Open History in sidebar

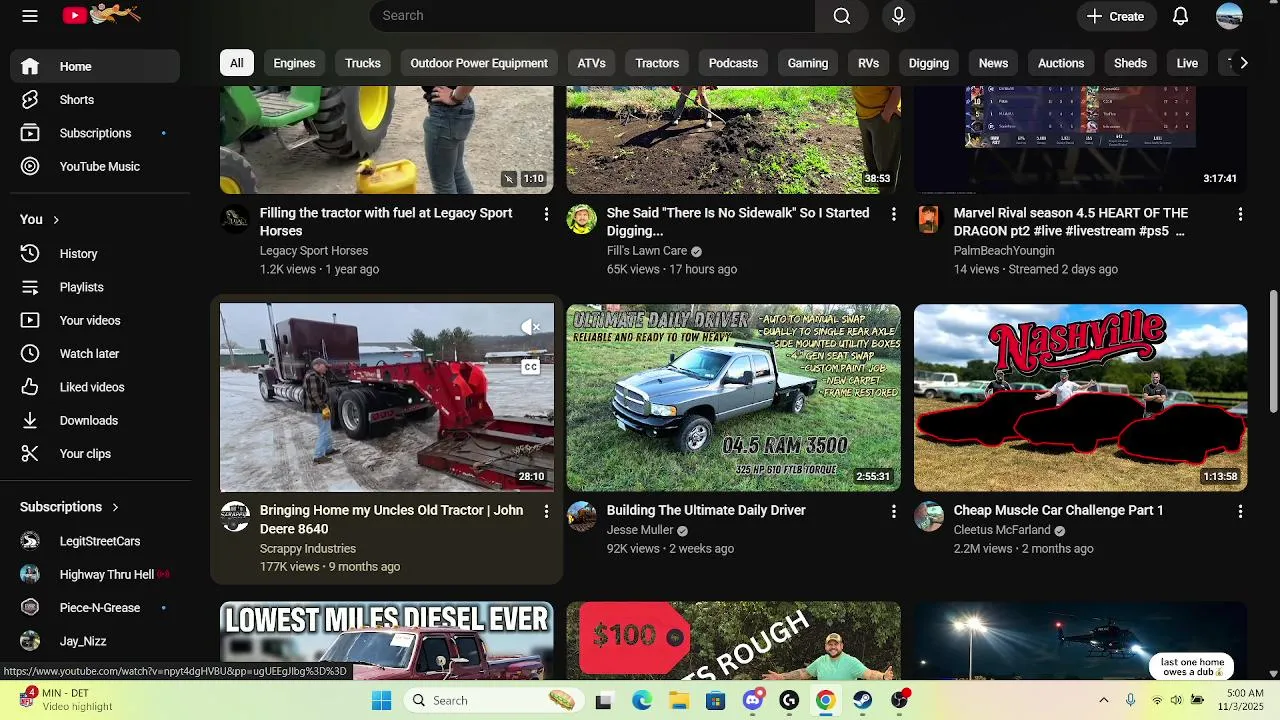[95, 254]
